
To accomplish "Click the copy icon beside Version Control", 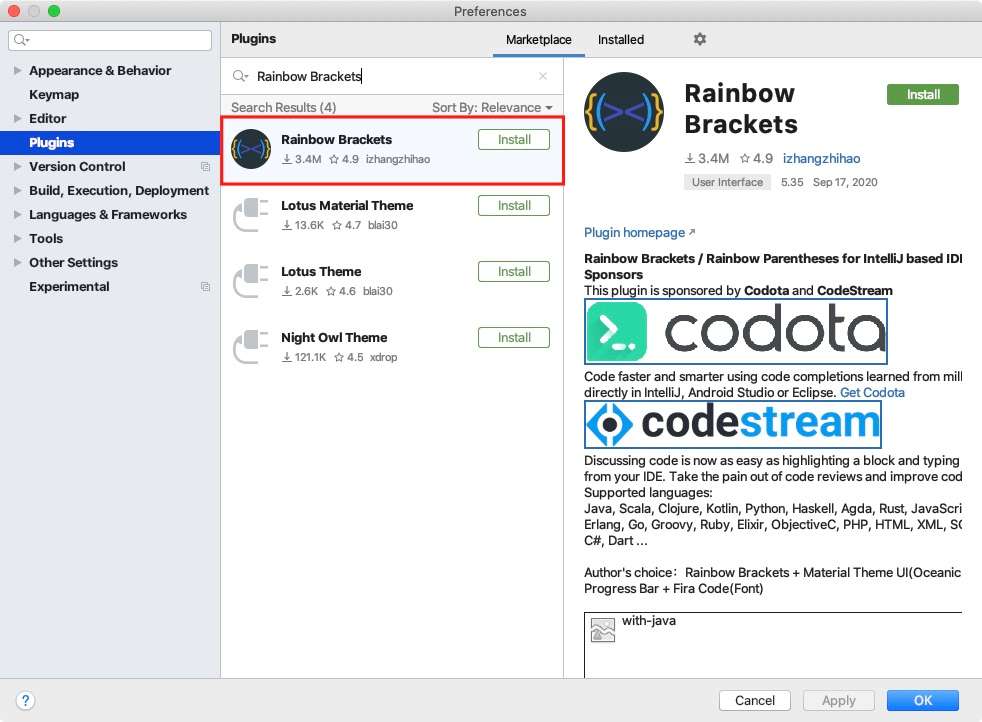I will coord(205,167).
